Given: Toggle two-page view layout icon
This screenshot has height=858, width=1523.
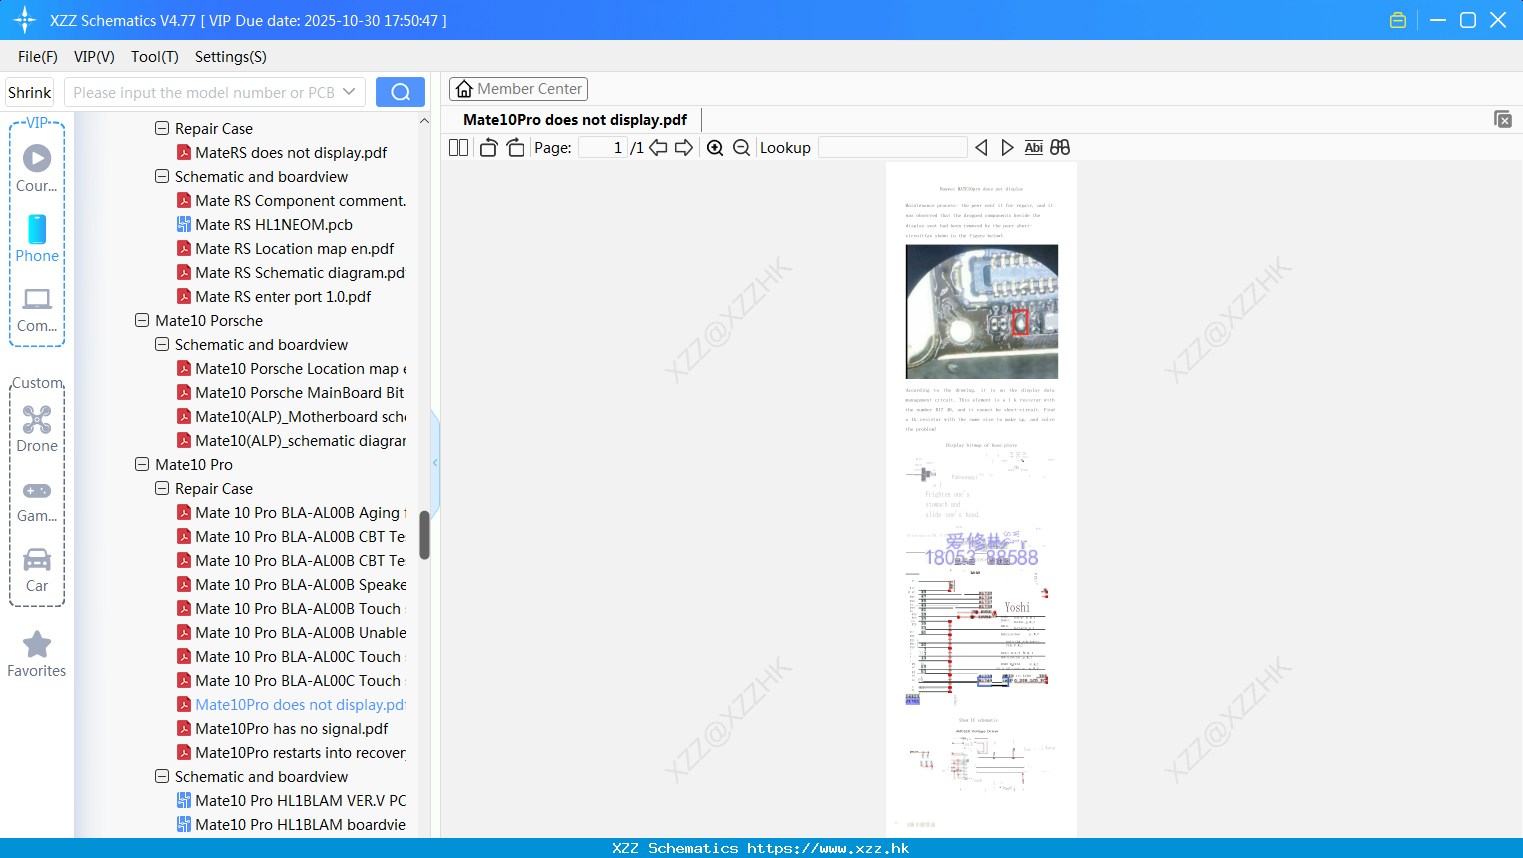Looking at the screenshot, I should click(458, 147).
